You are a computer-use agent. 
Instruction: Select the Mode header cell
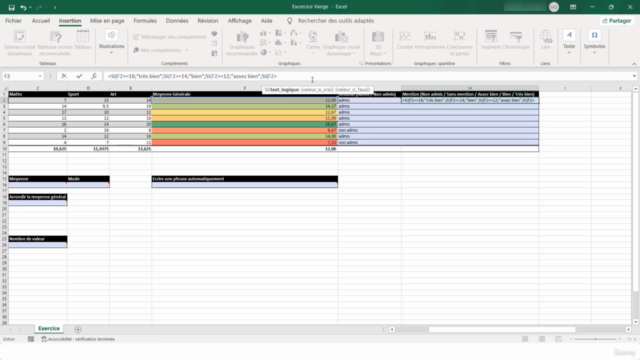(88, 179)
